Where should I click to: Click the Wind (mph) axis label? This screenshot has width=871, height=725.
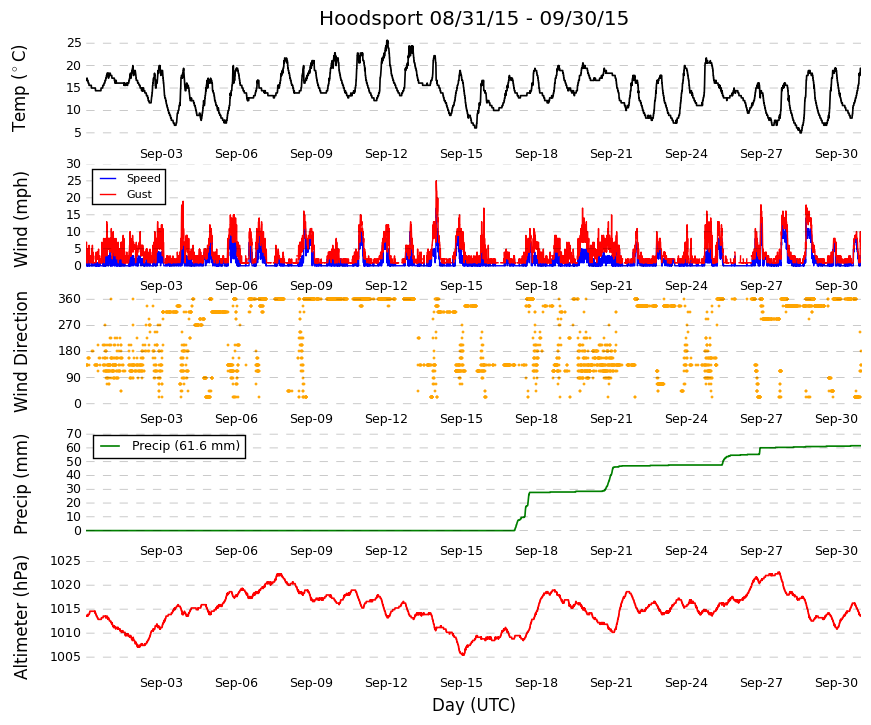(20, 219)
